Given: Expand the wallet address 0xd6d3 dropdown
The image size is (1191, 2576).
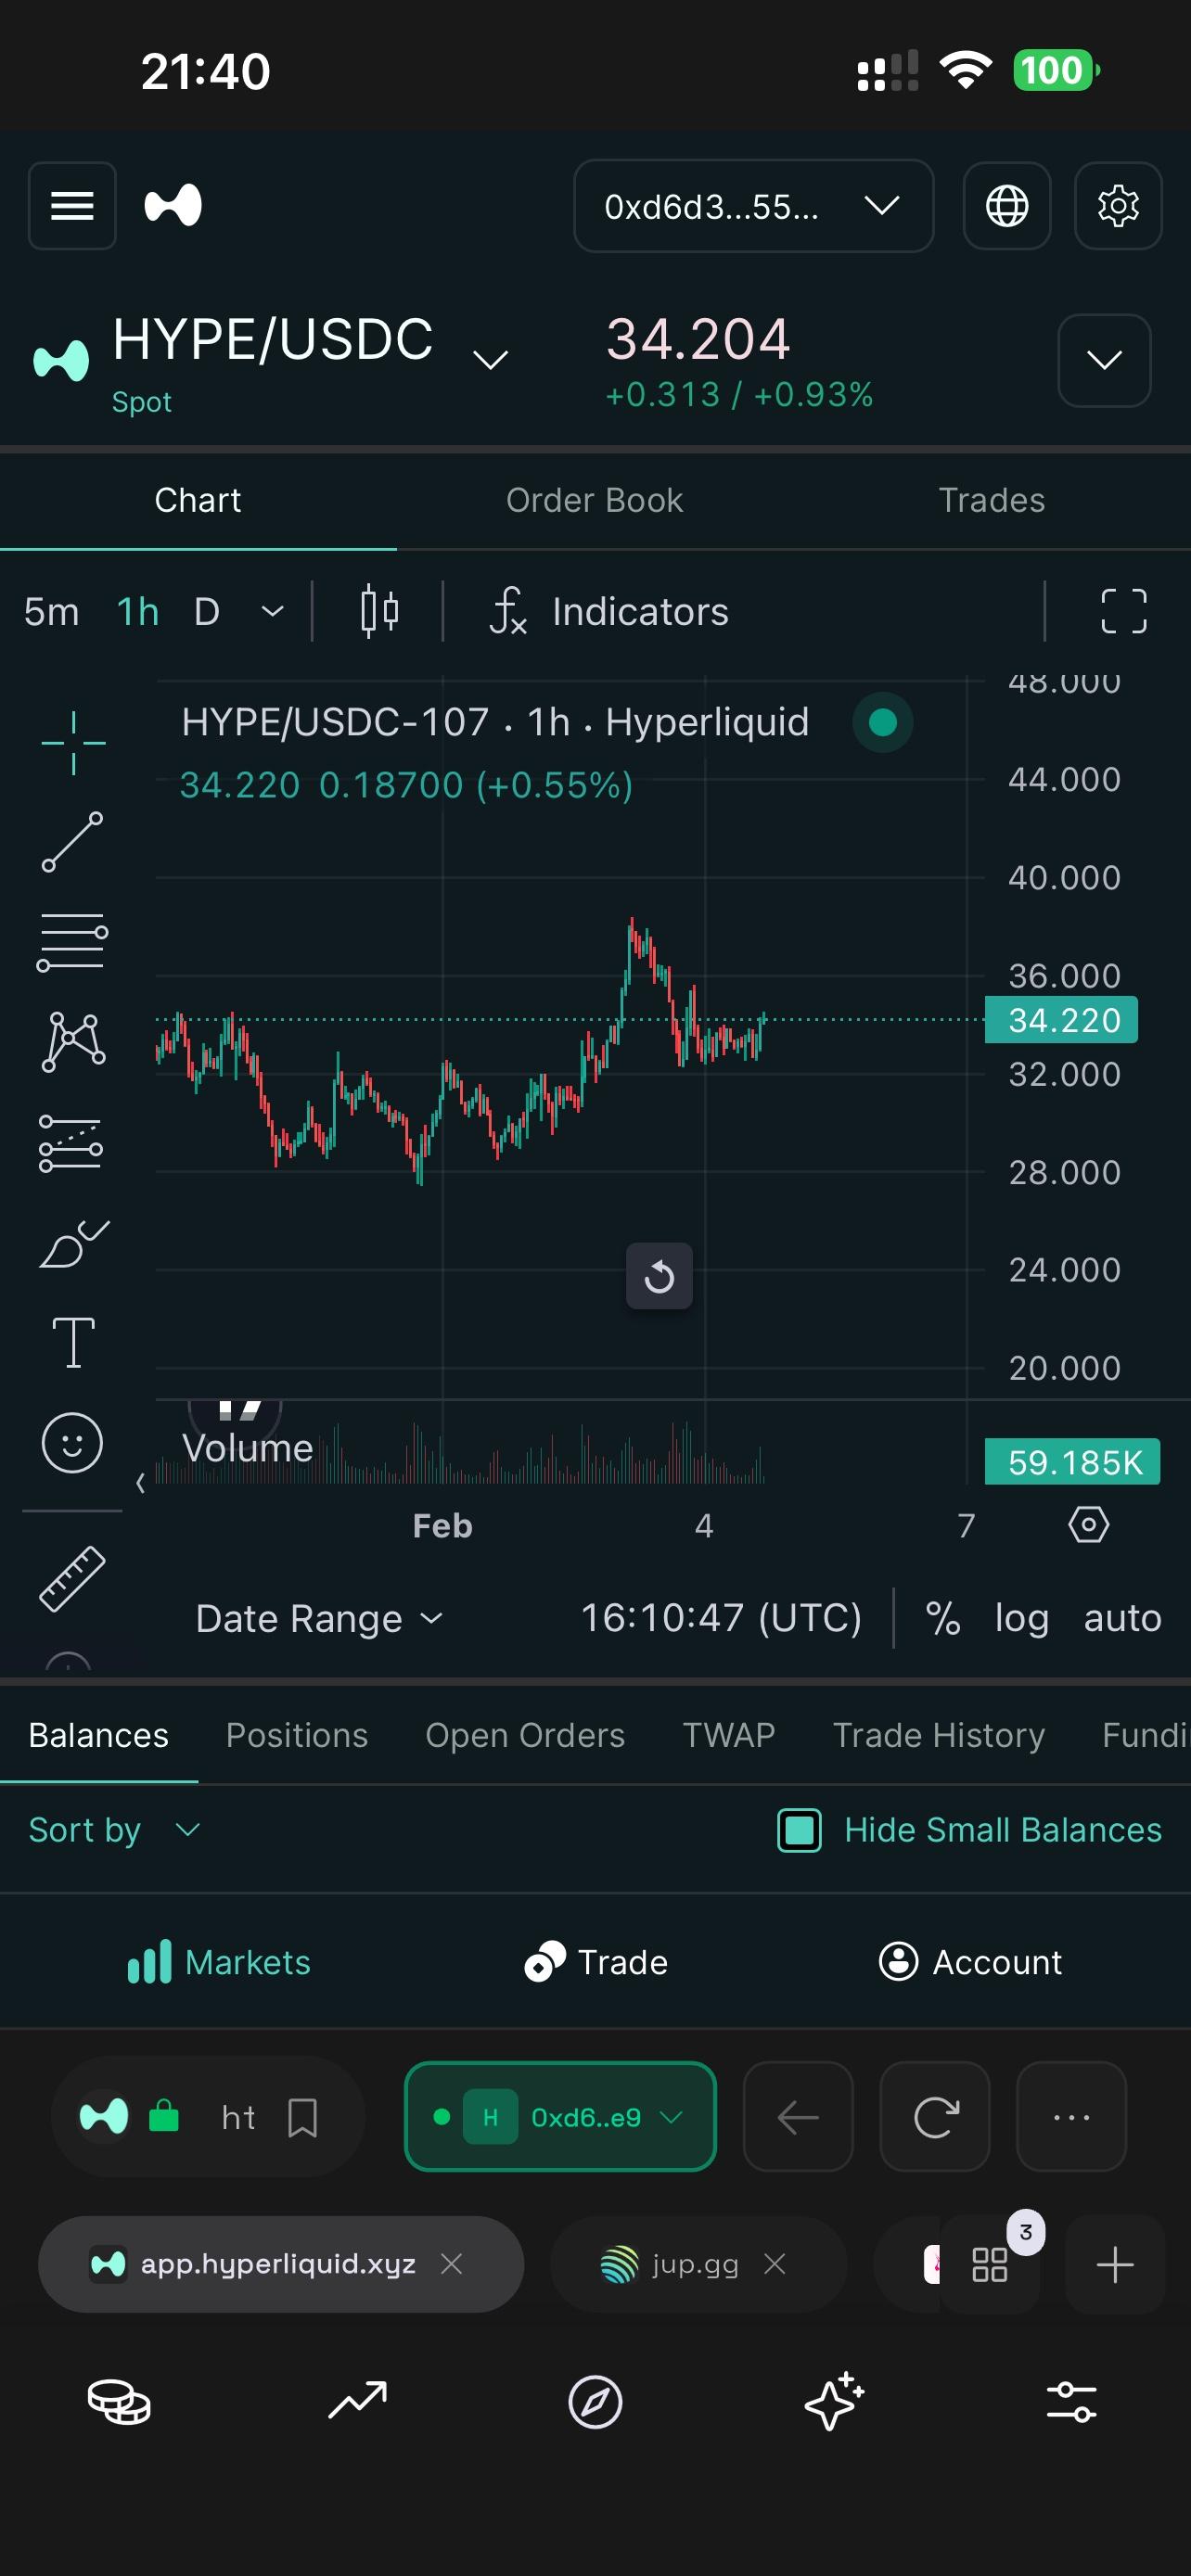Looking at the screenshot, I should pos(753,206).
